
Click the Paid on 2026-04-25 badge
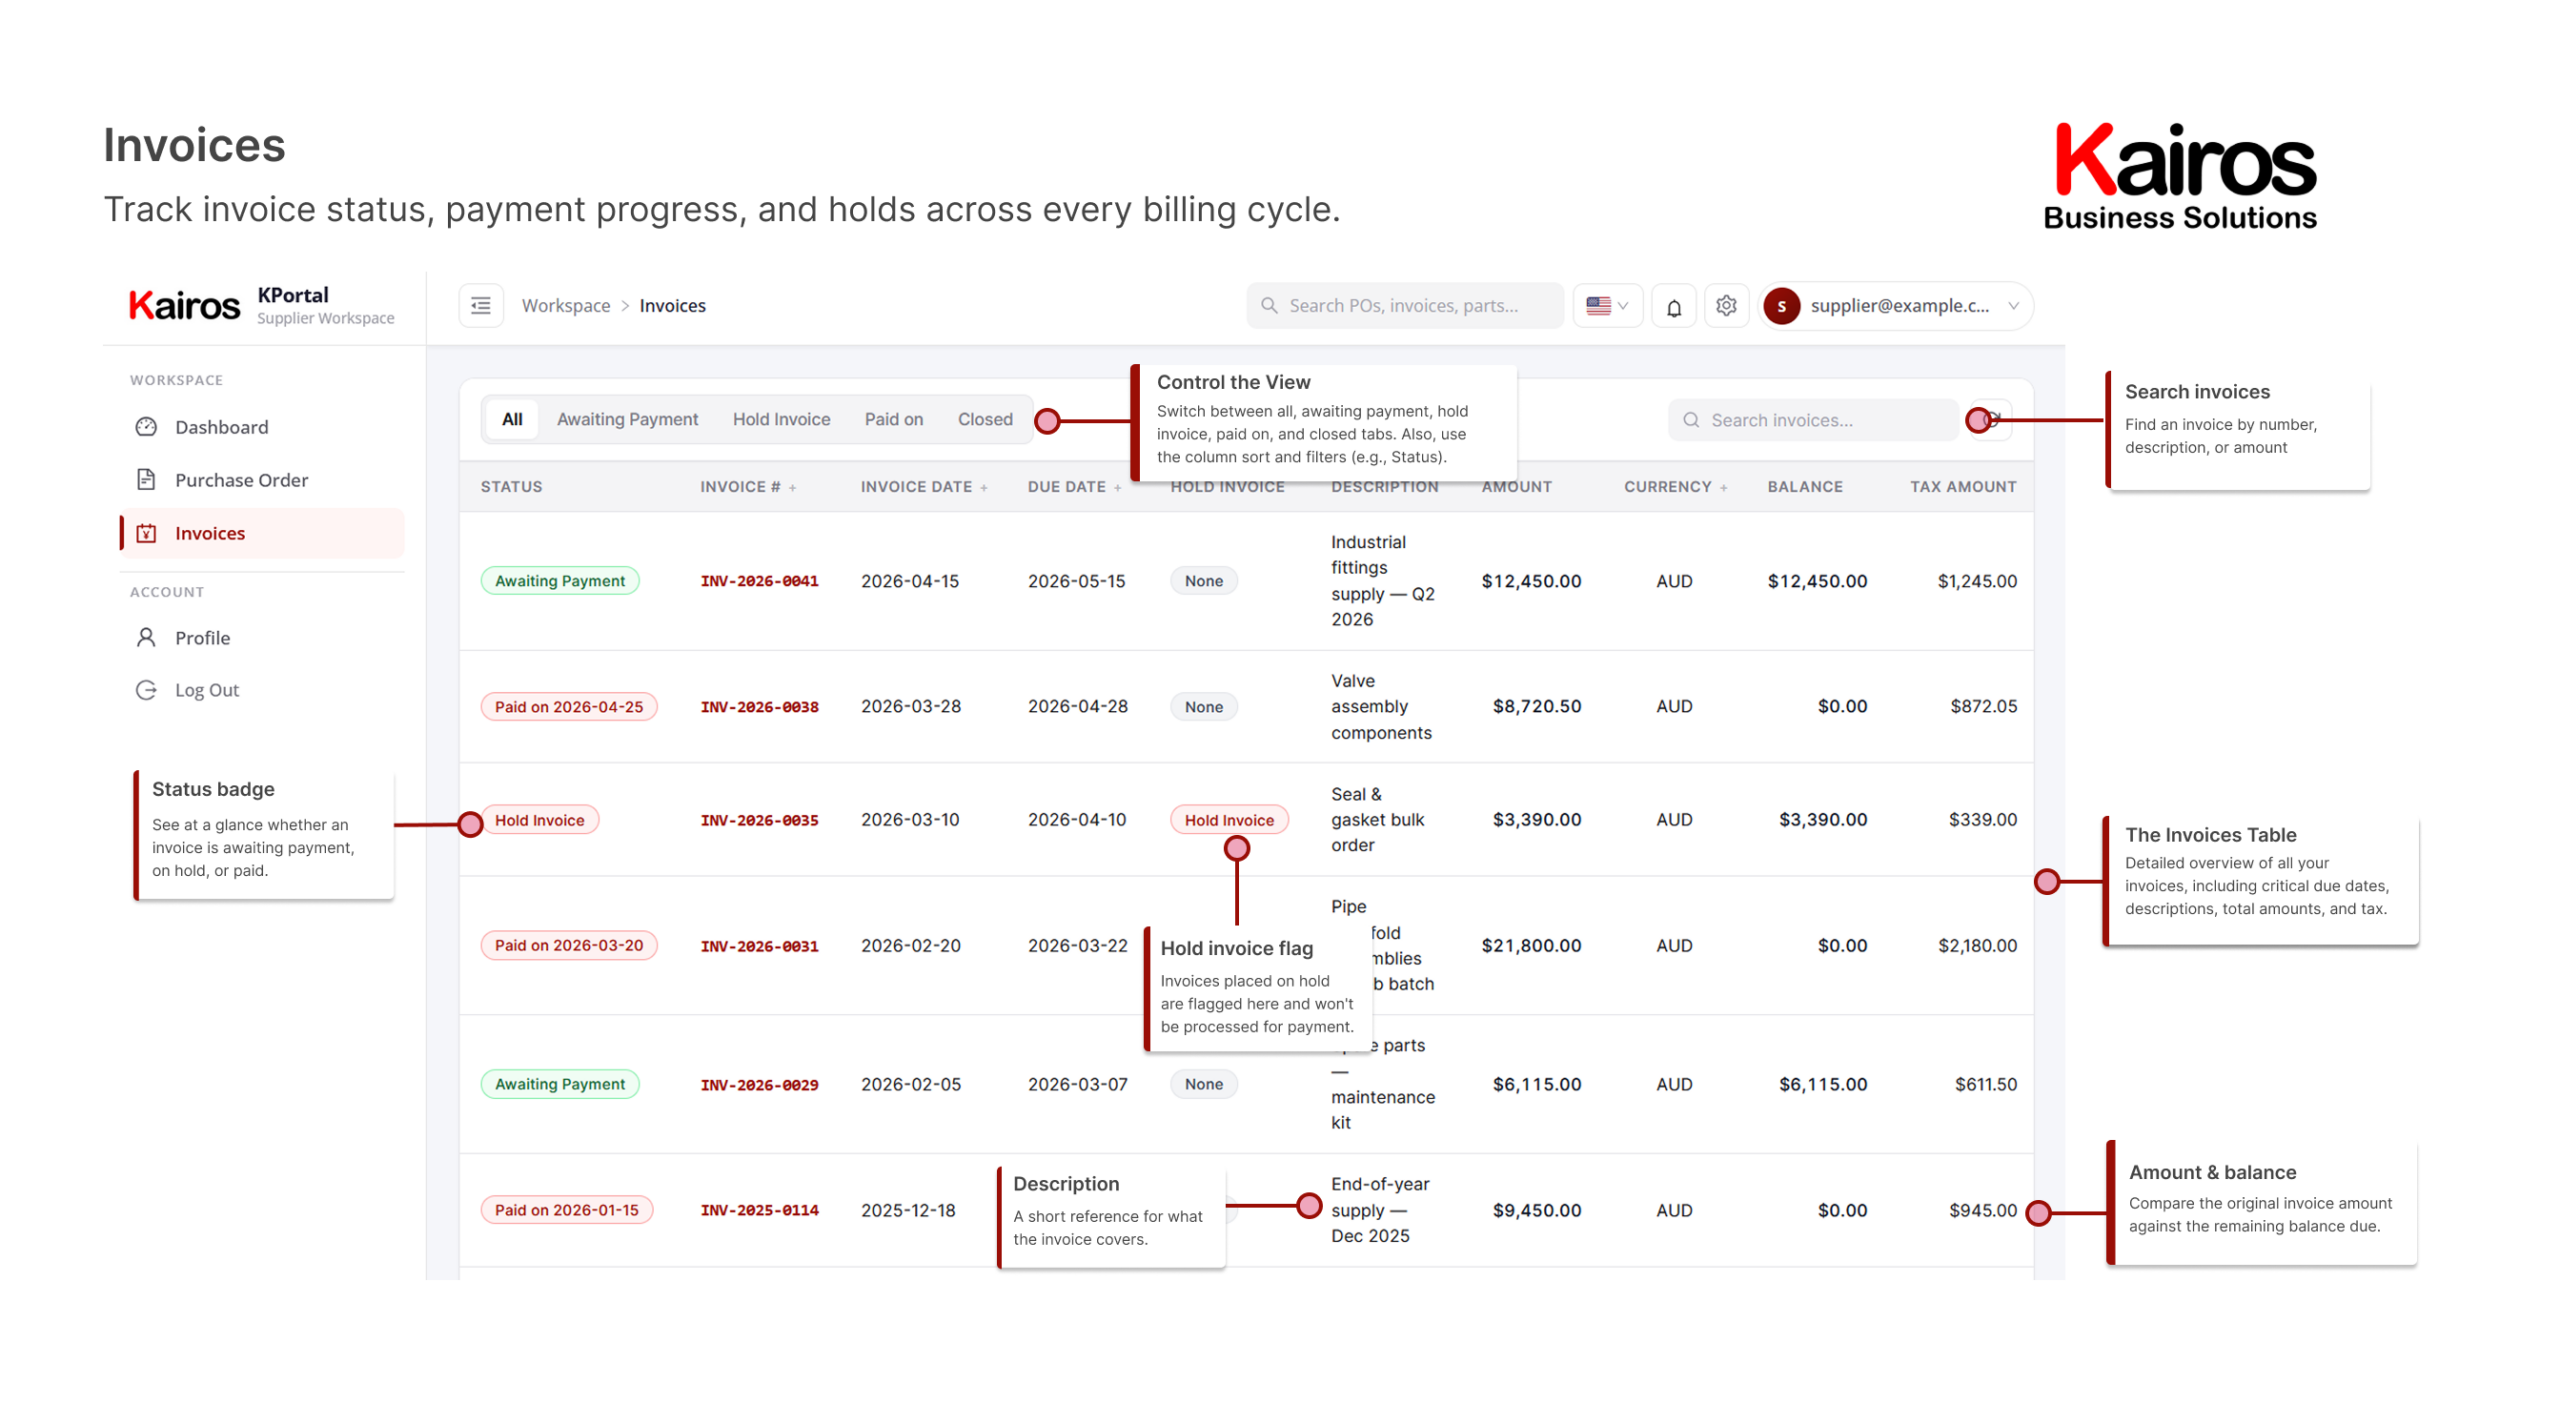(x=568, y=707)
